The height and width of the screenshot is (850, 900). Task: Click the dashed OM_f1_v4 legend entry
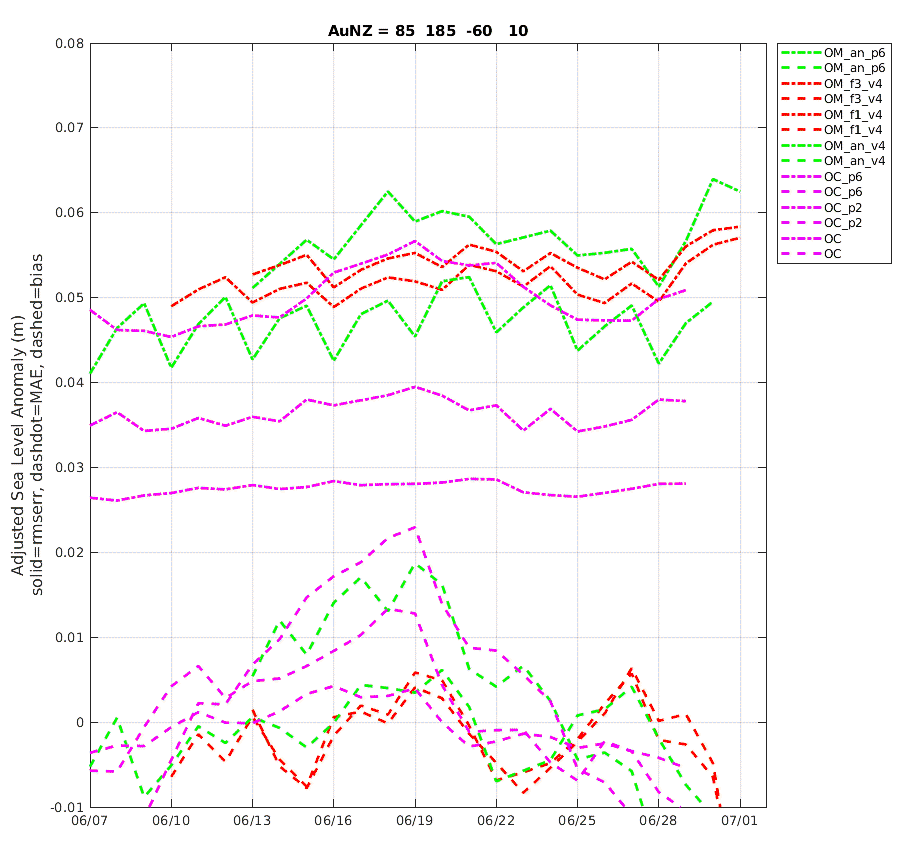pyautogui.click(x=832, y=130)
